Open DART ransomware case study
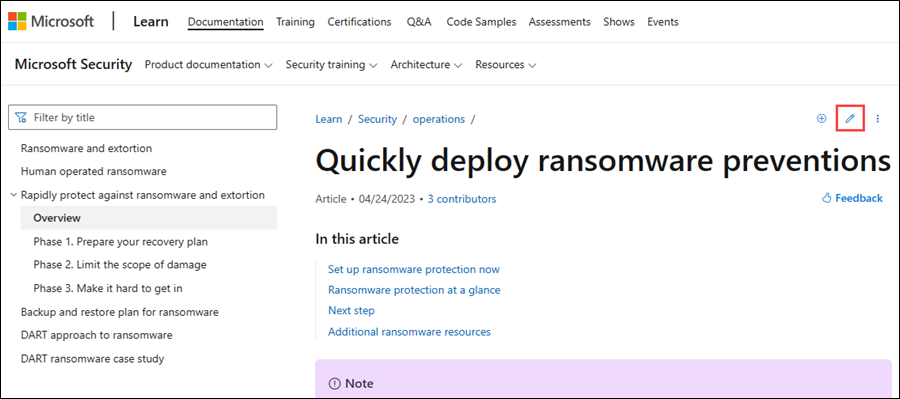The image size is (900, 399). 92,359
